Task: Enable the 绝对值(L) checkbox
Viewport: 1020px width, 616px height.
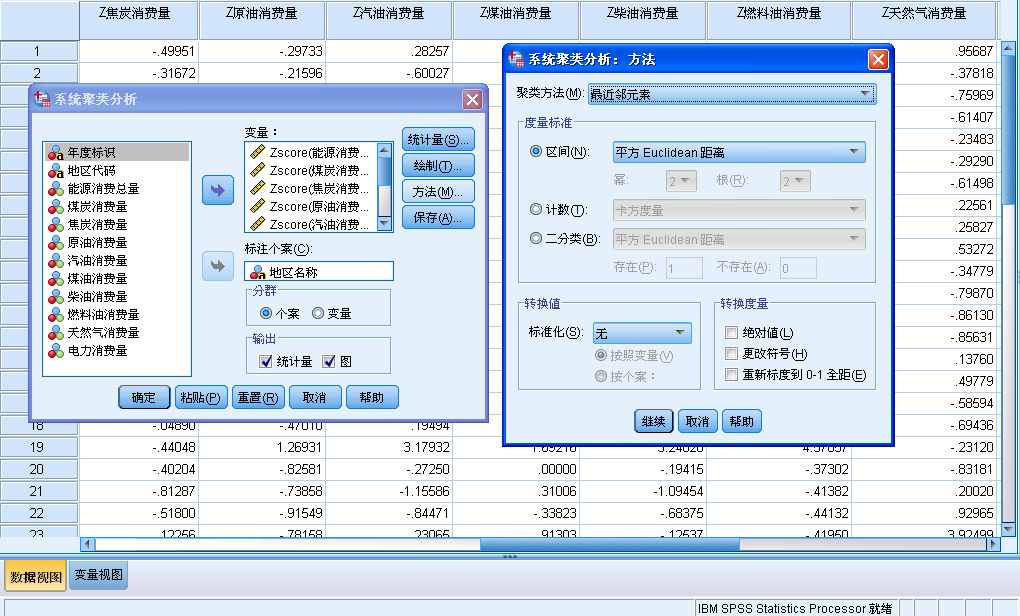Action: (731, 333)
